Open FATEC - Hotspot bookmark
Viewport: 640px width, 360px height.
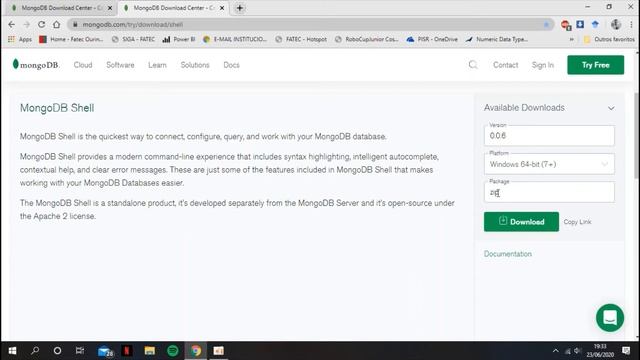(x=301, y=39)
